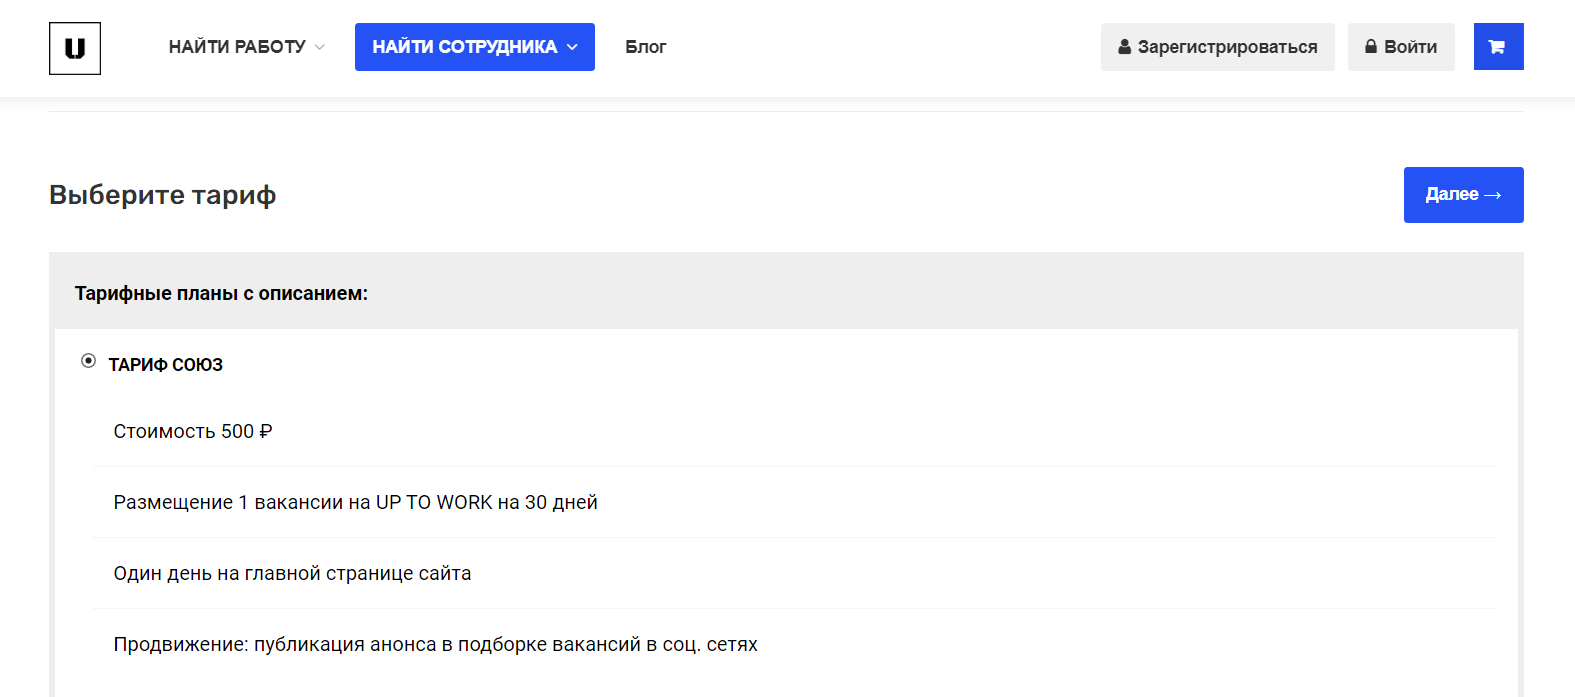
Task: Go to the Блог page
Action: pyautogui.click(x=645, y=47)
